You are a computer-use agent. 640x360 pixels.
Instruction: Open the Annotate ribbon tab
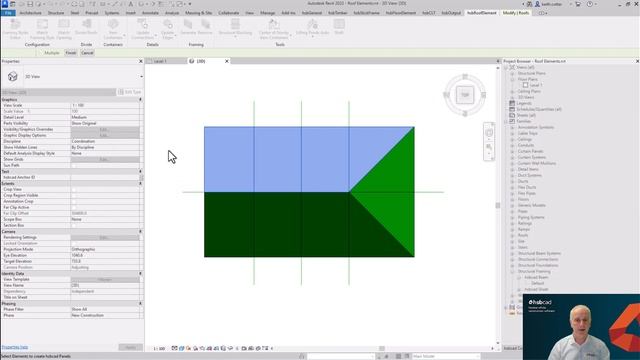[150, 13]
